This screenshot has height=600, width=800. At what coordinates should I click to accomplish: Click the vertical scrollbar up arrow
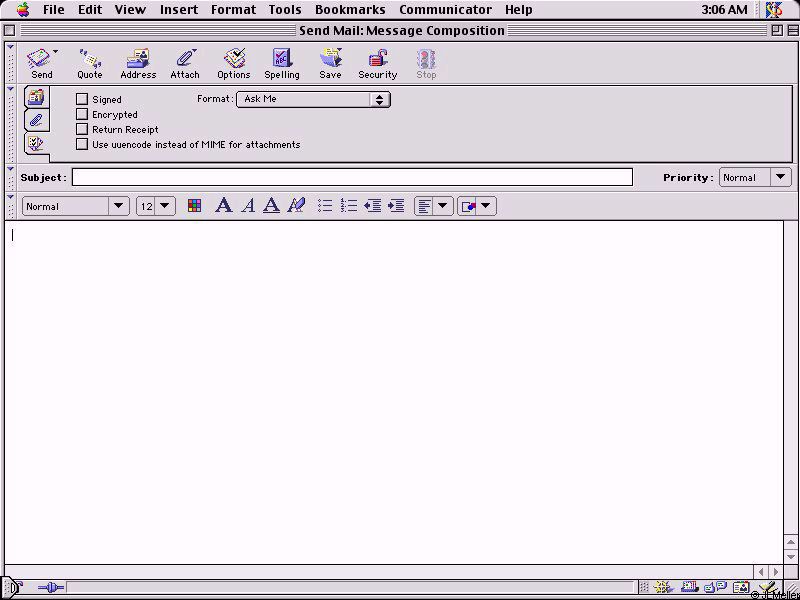click(791, 542)
